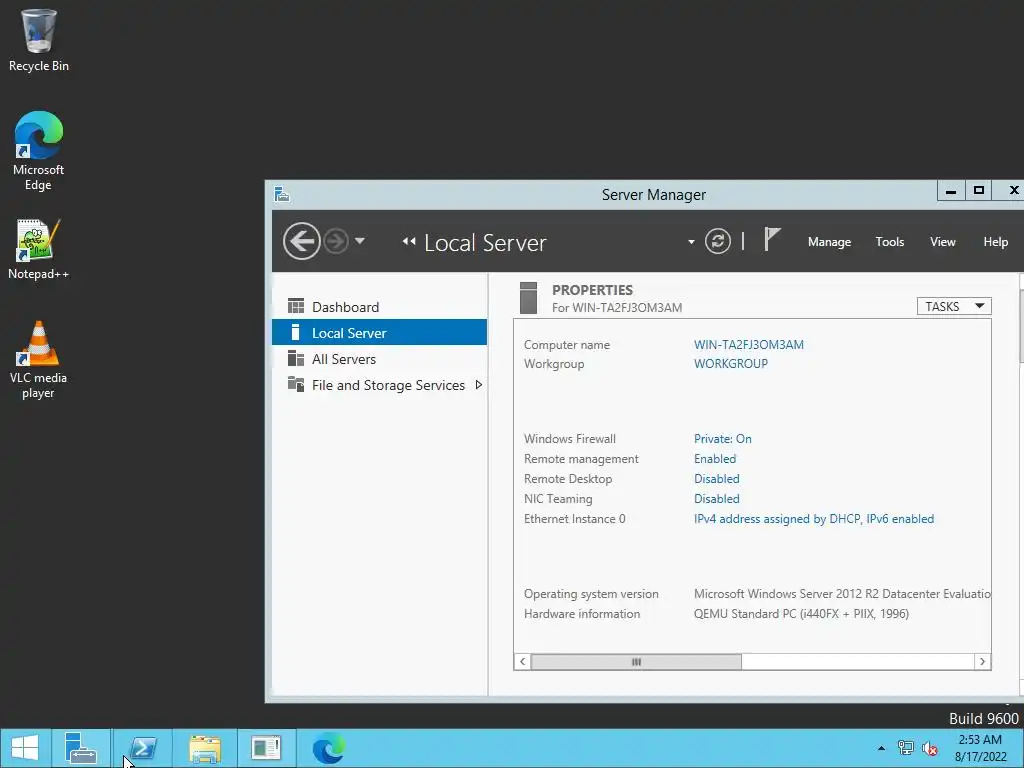
Task: Click the File and Storage Services icon
Action: [296, 384]
